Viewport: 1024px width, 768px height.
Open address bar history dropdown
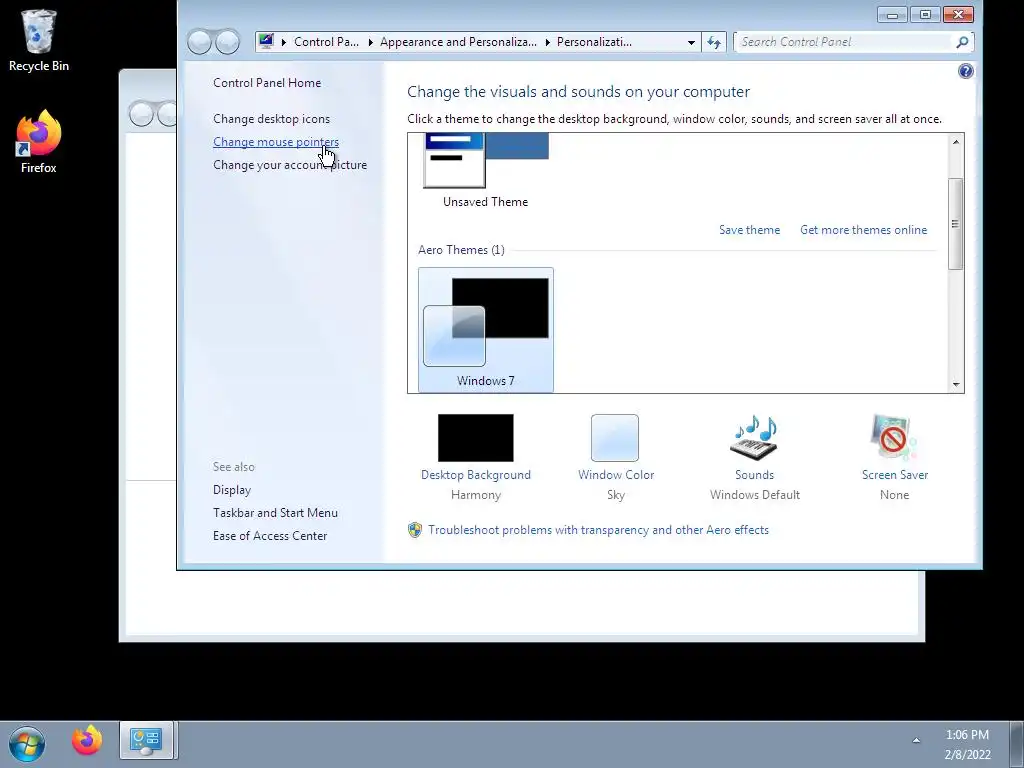click(x=691, y=42)
